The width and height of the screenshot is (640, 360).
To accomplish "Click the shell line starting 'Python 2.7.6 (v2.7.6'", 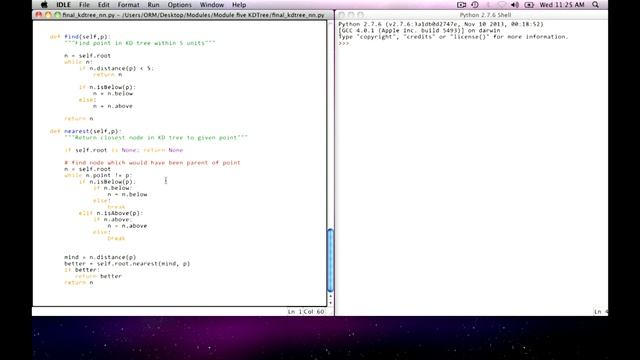I will [441, 24].
